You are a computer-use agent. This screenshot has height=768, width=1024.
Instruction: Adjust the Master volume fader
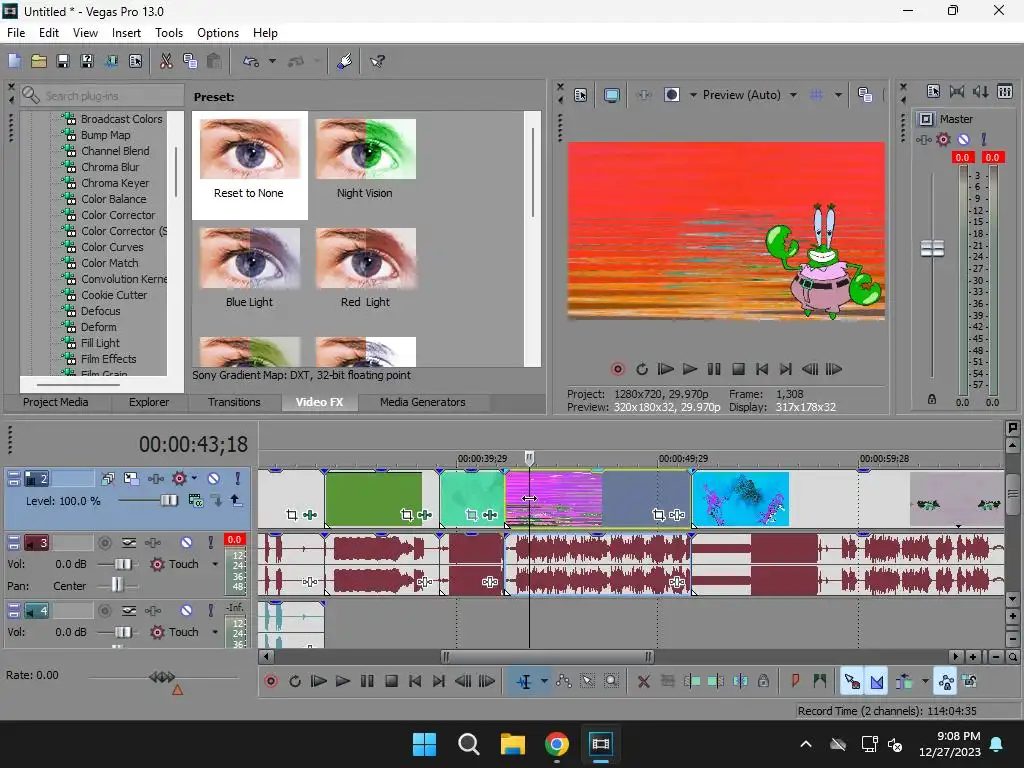point(932,248)
